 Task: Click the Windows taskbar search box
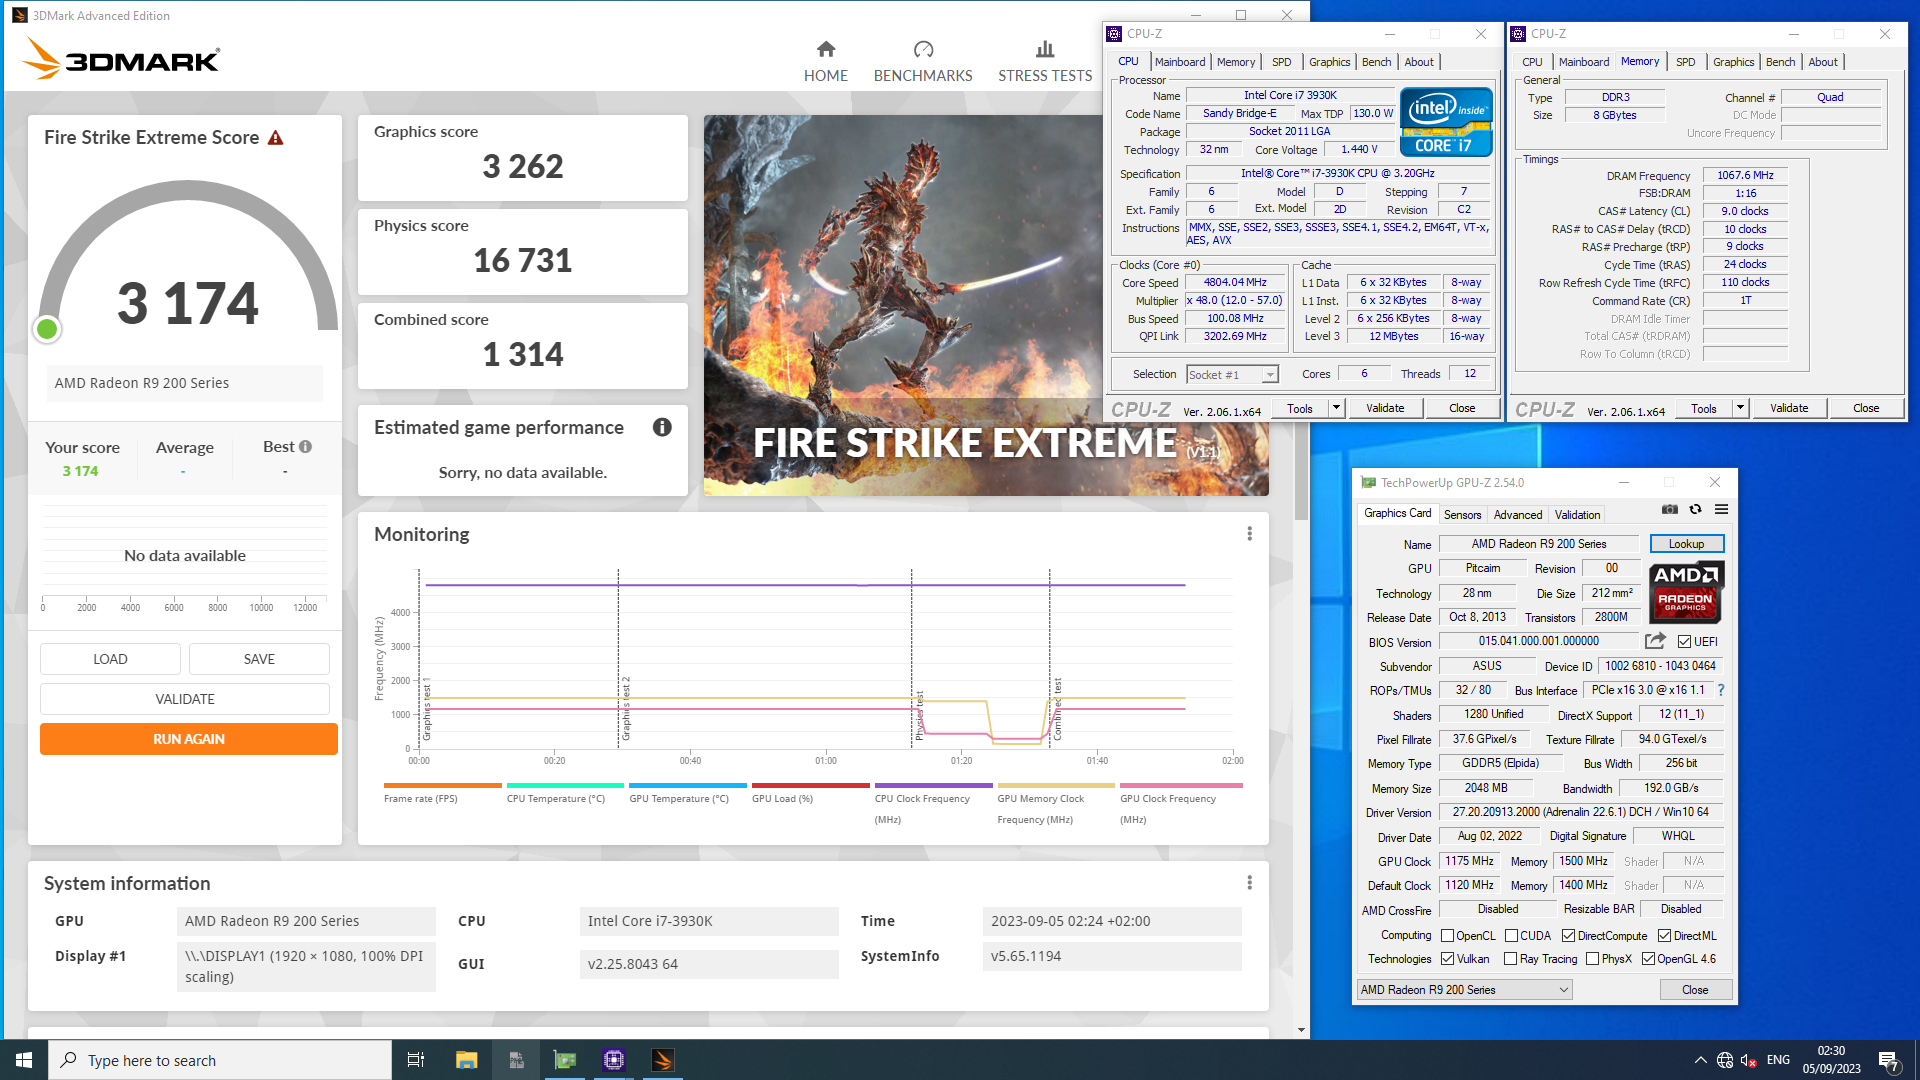[220, 1060]
